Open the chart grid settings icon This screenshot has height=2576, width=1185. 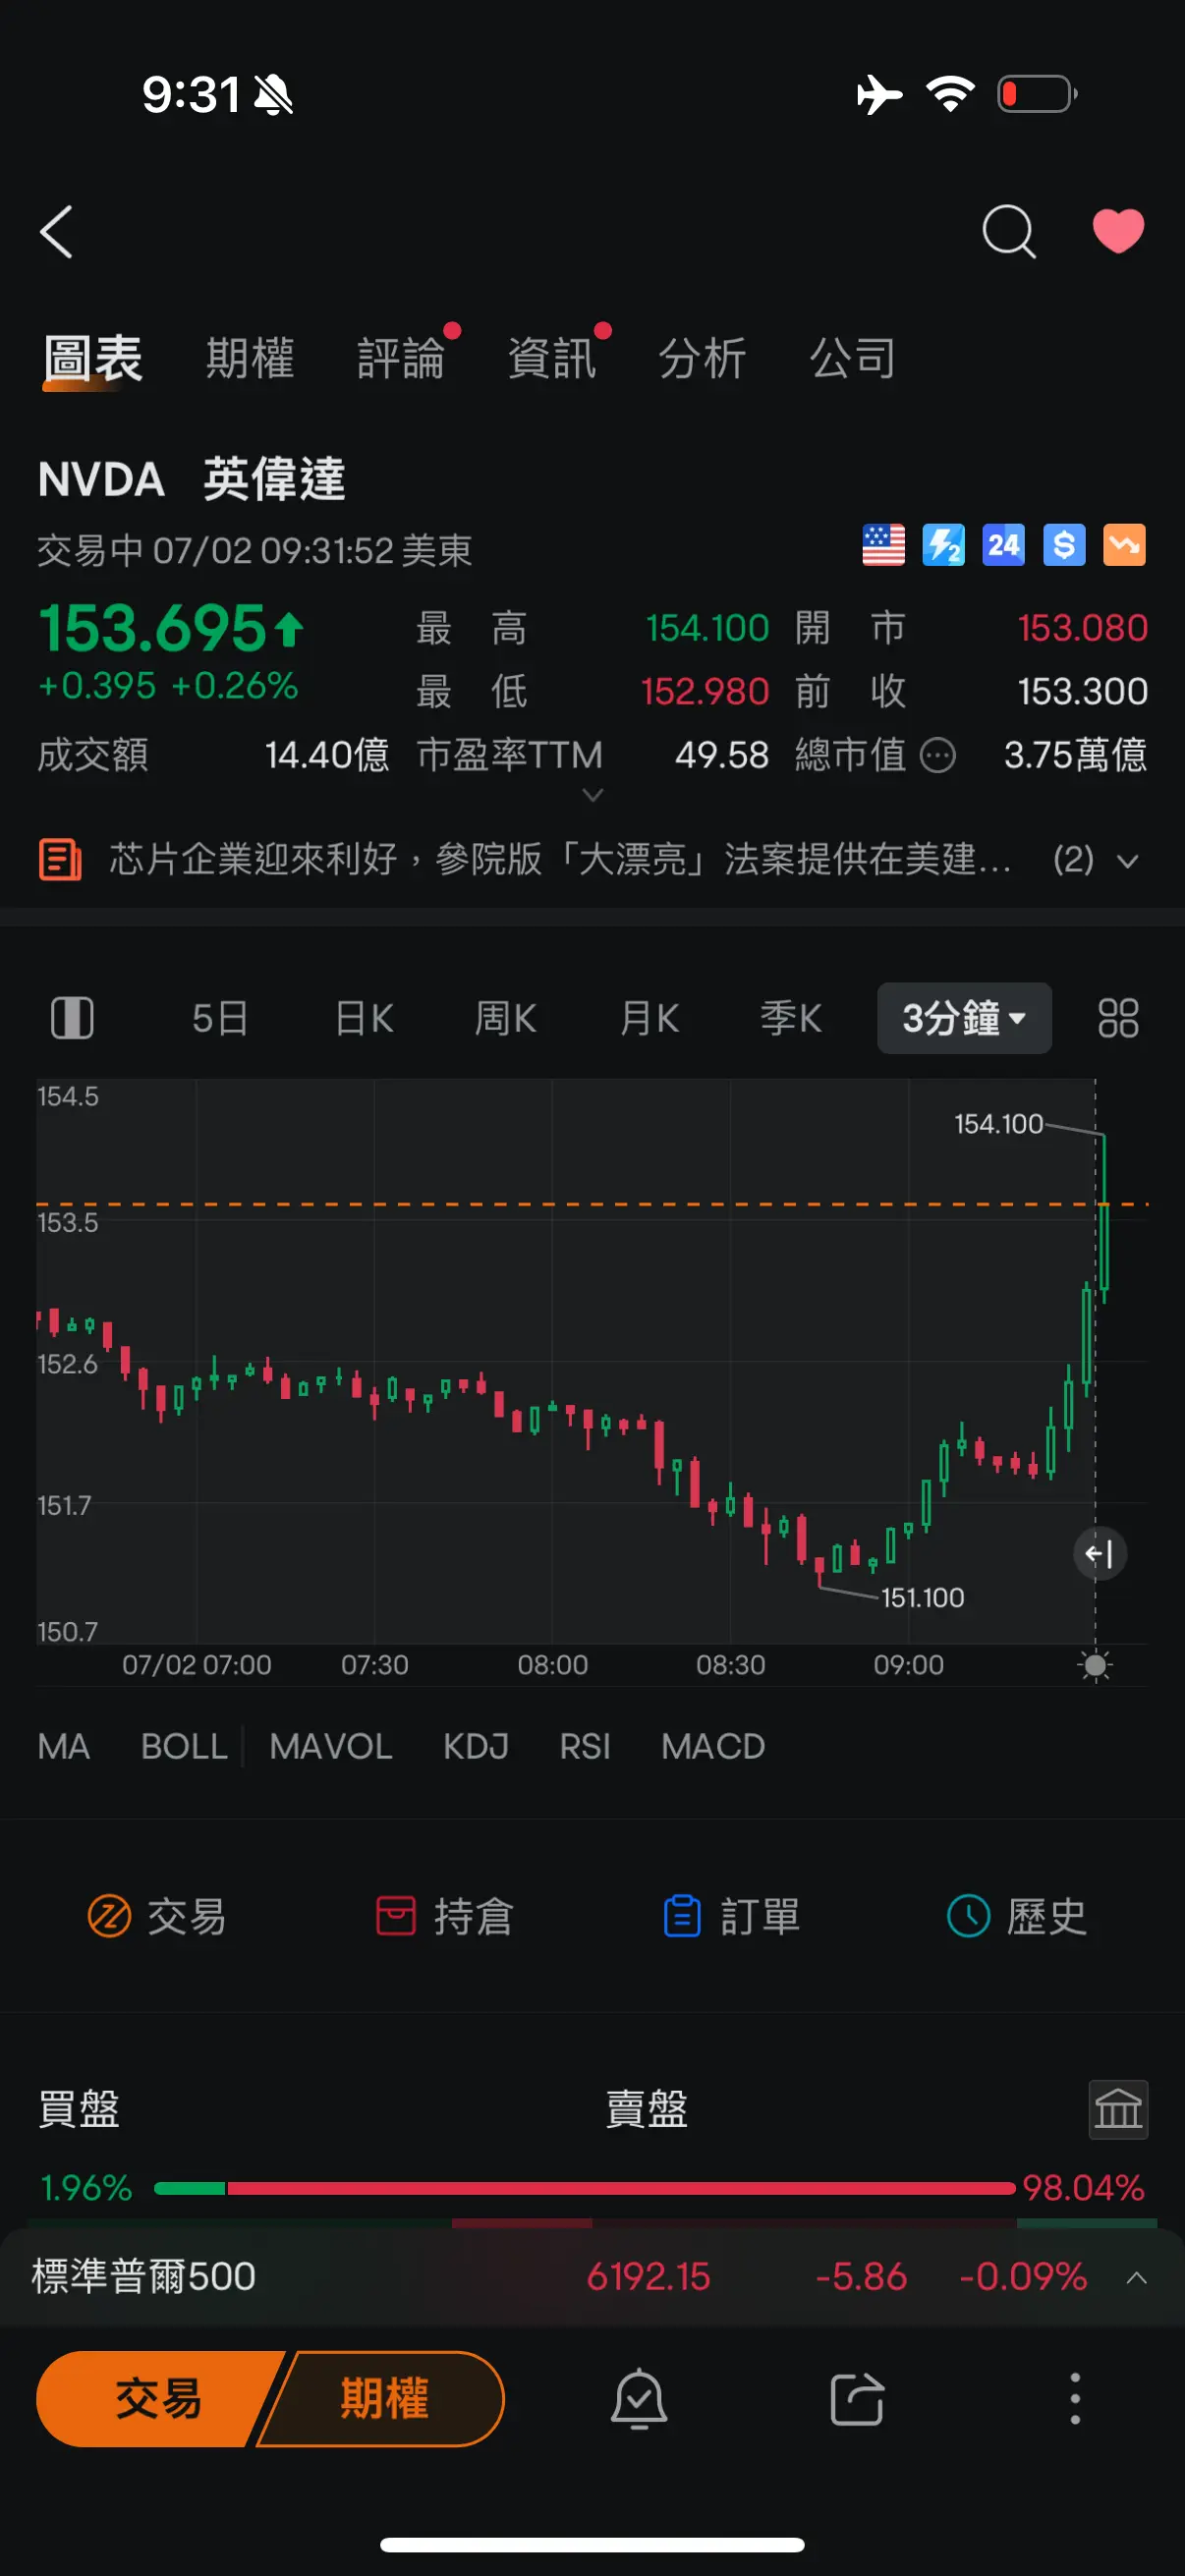point(1118,1018)
